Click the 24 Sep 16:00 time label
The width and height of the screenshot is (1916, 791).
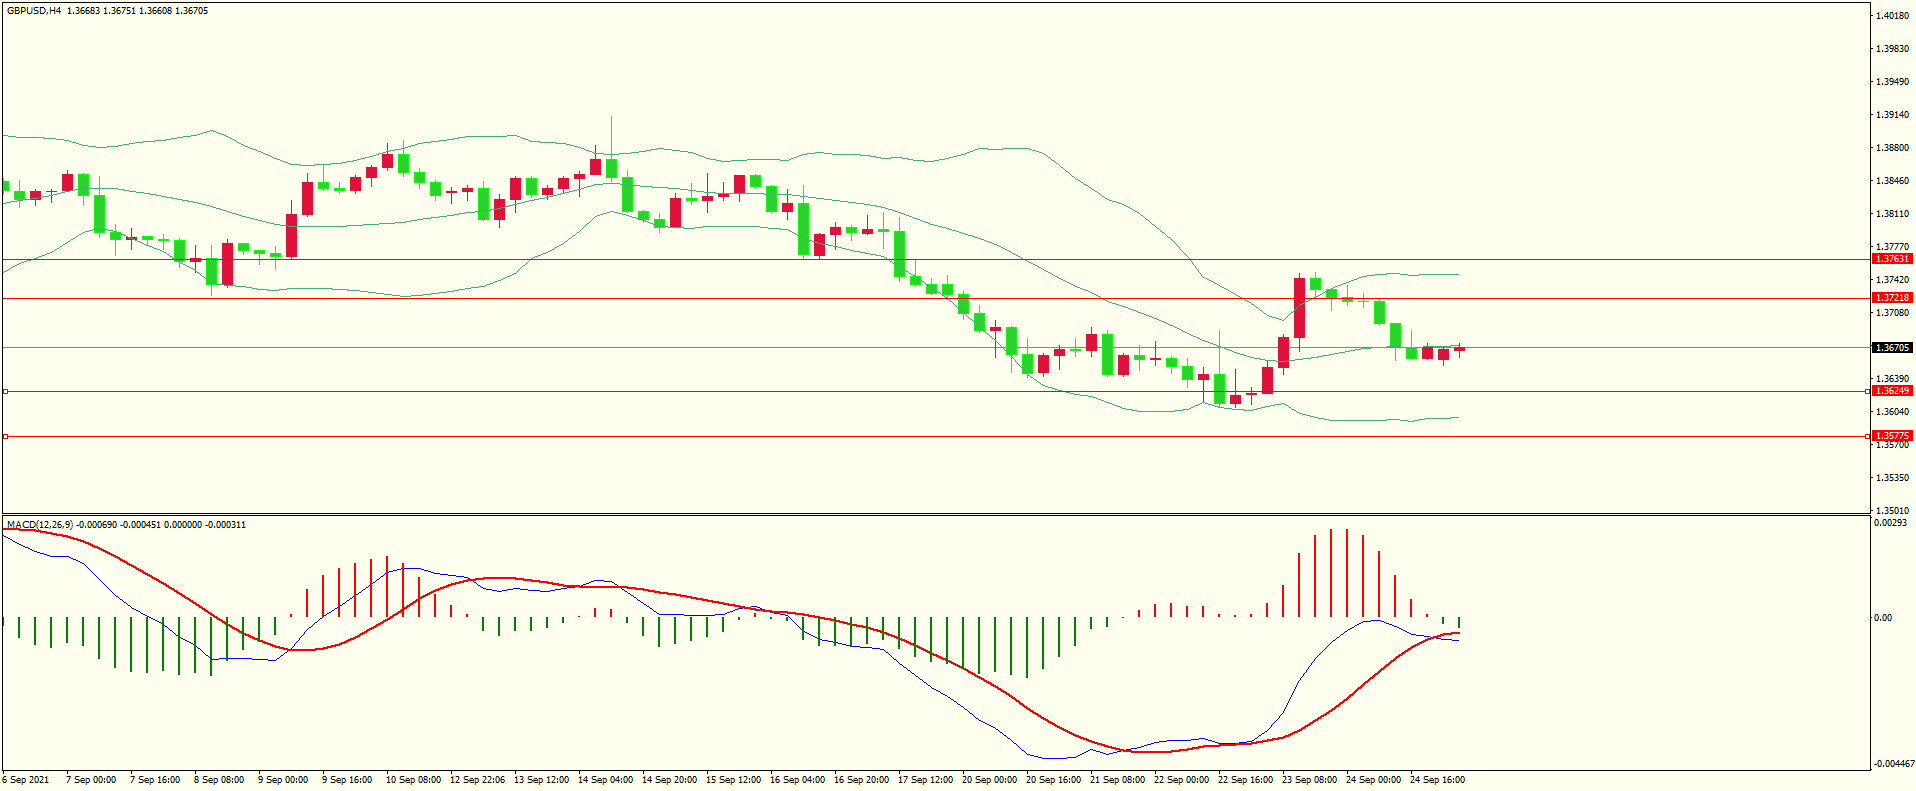click(1437, 780)
